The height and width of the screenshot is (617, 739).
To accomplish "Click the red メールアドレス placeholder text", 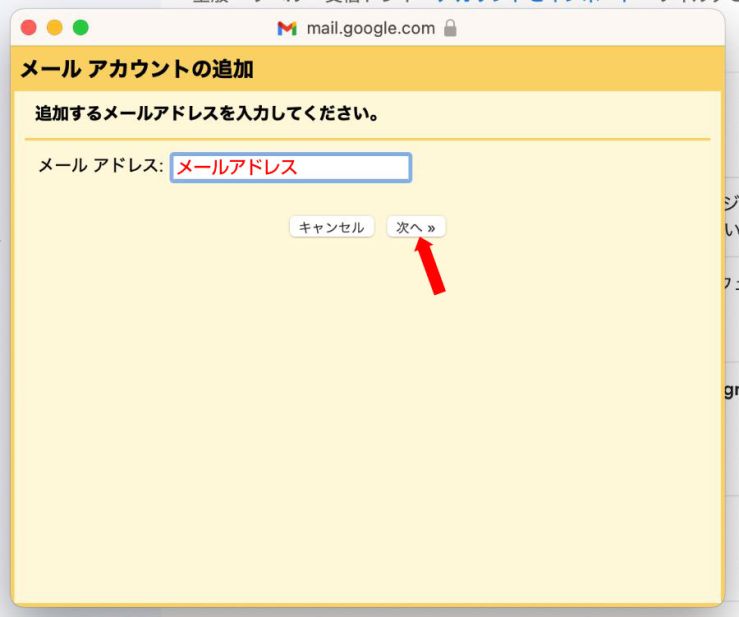I will (x=237, y=167).
